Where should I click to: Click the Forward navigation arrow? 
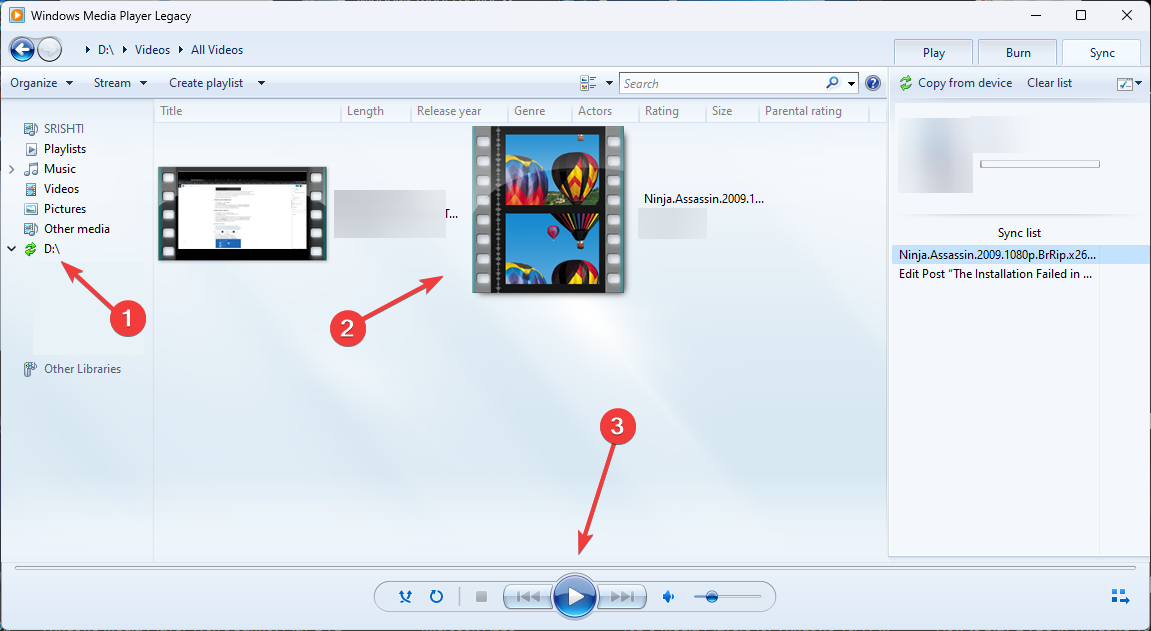click(x=50, y=50)
